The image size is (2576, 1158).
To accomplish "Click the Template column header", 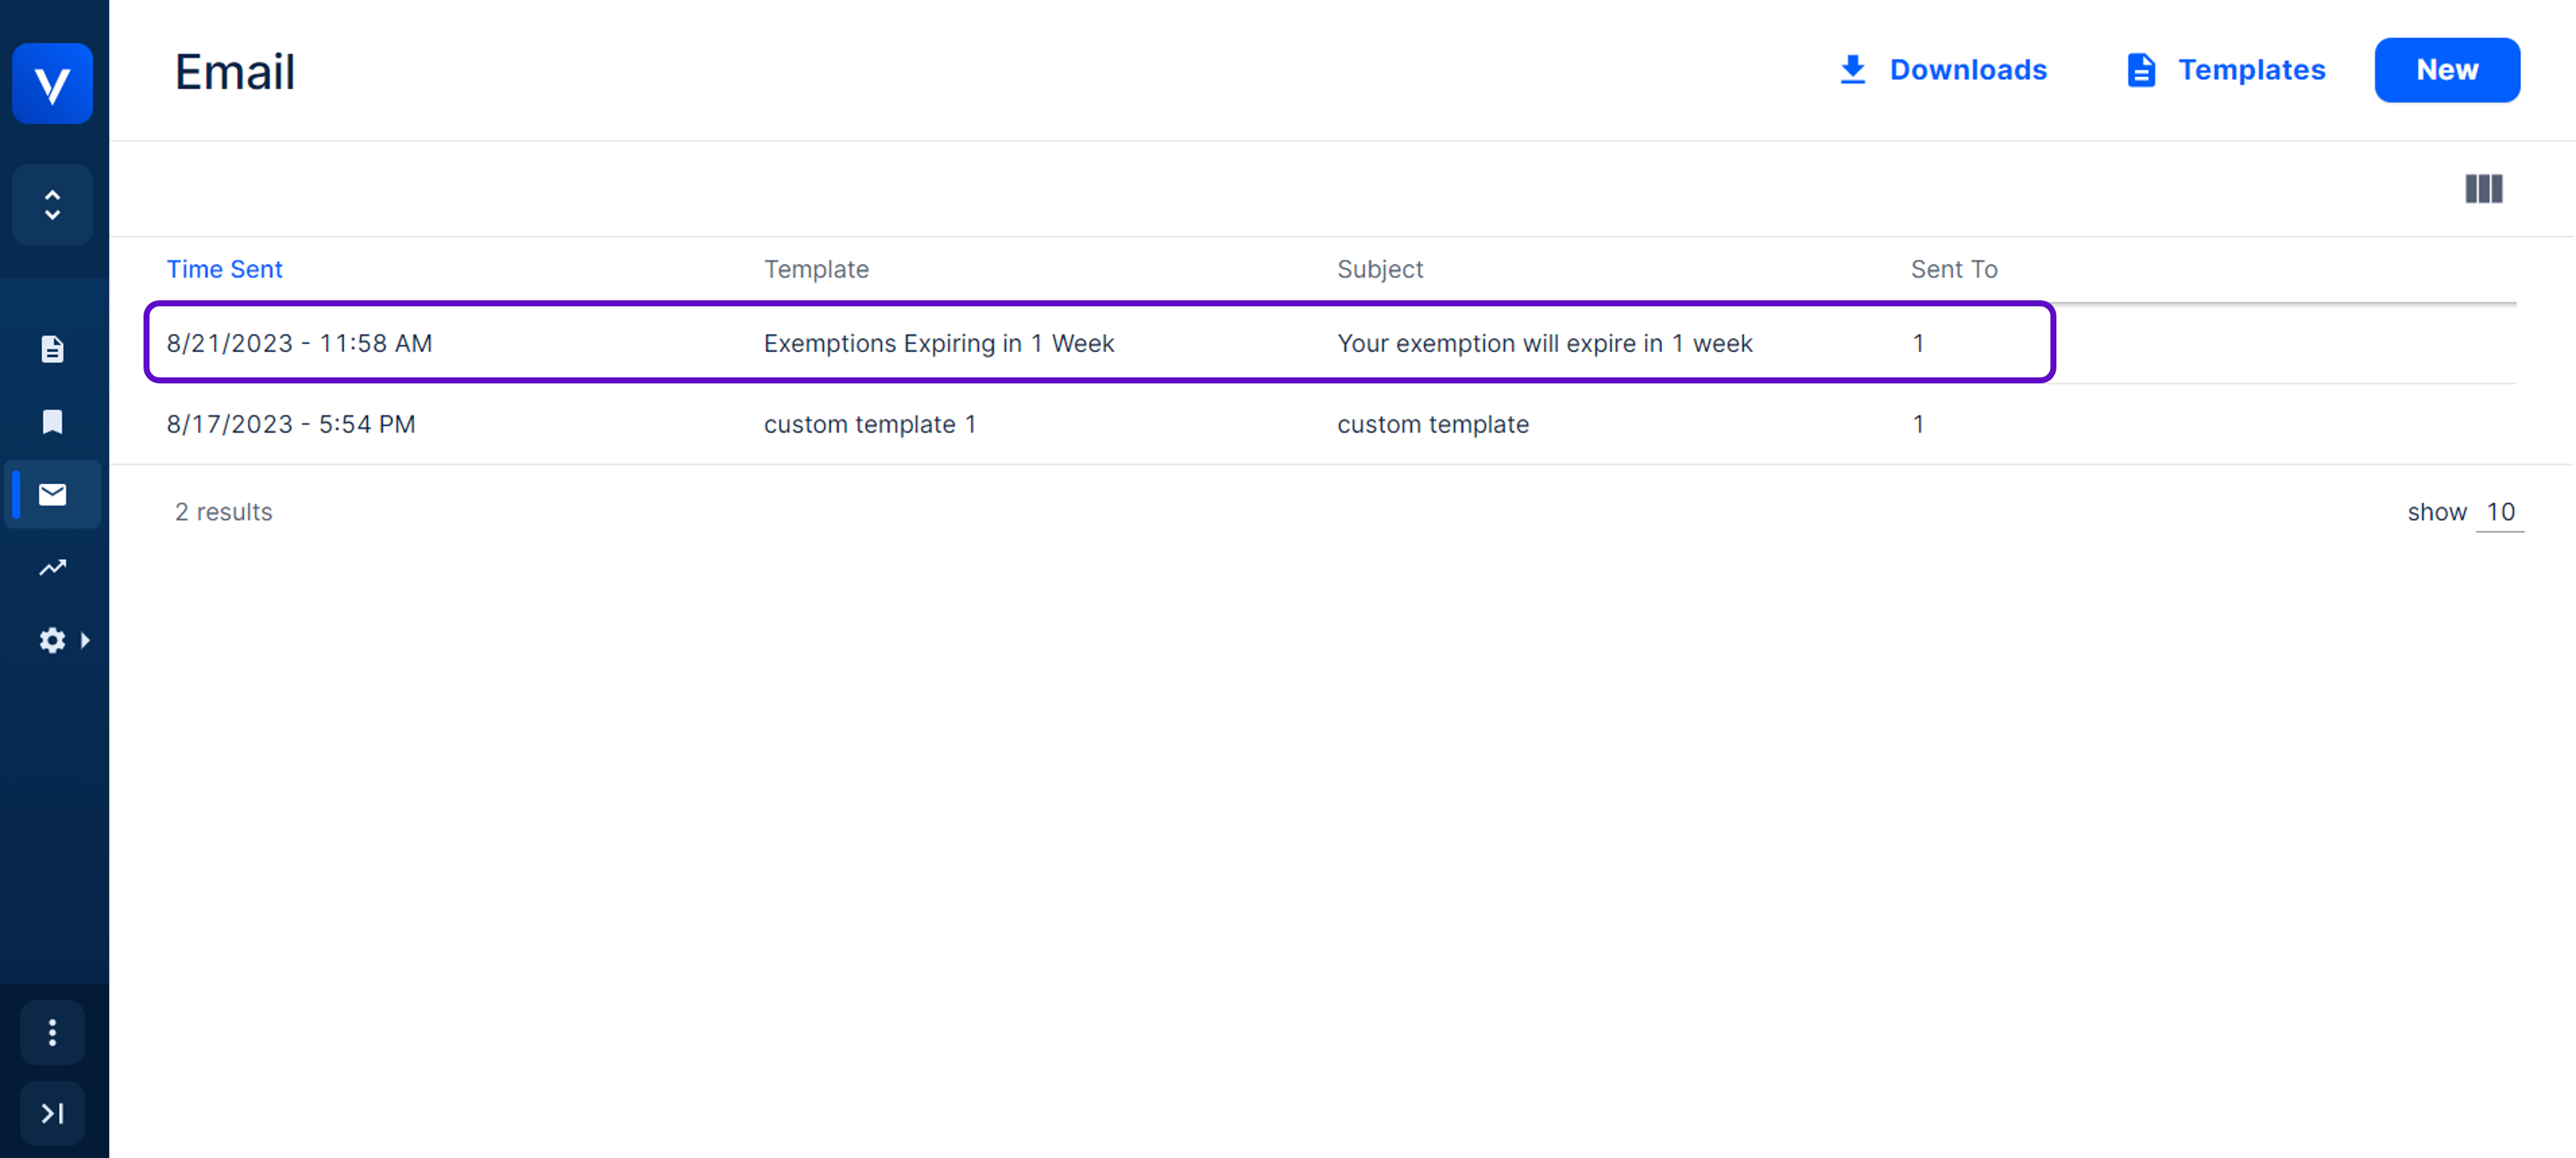I will tap(816, 269).
